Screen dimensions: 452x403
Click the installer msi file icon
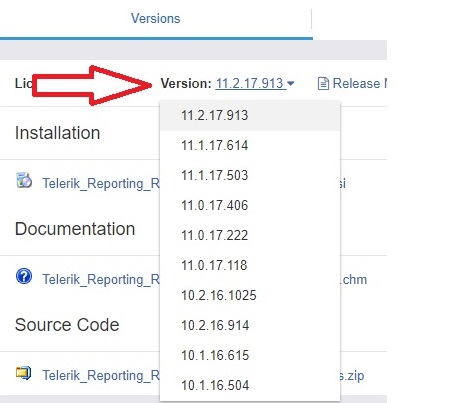pyautogui.click(x=24, y=180)
